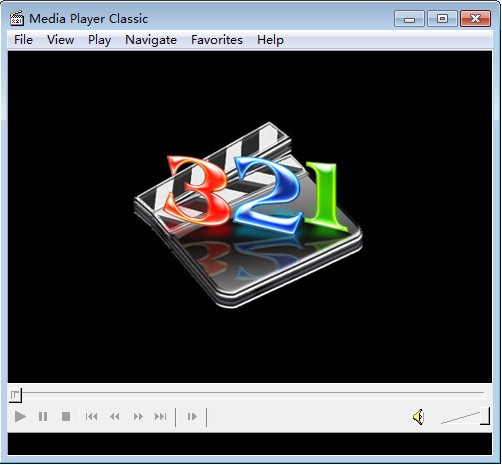Close the Media Player Classic window
This screenshot has width=502, height=465.
pos(475,19)
